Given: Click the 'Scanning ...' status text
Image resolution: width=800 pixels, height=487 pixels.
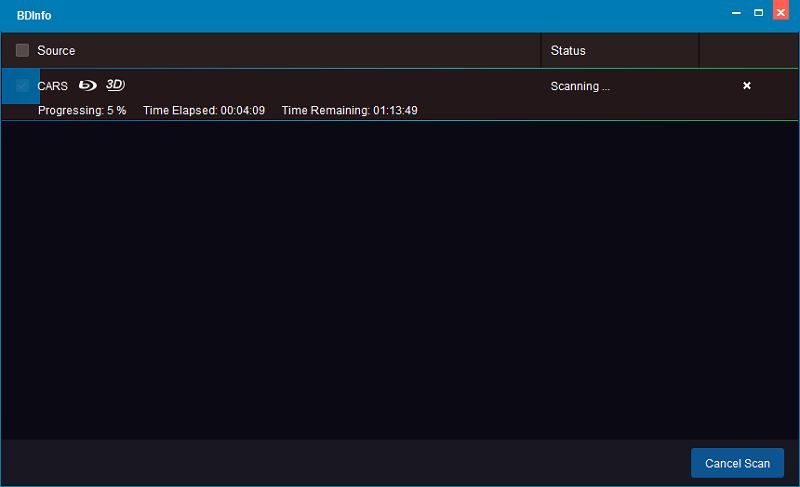Looking at the screenshot, I should [x=580, y=86].
